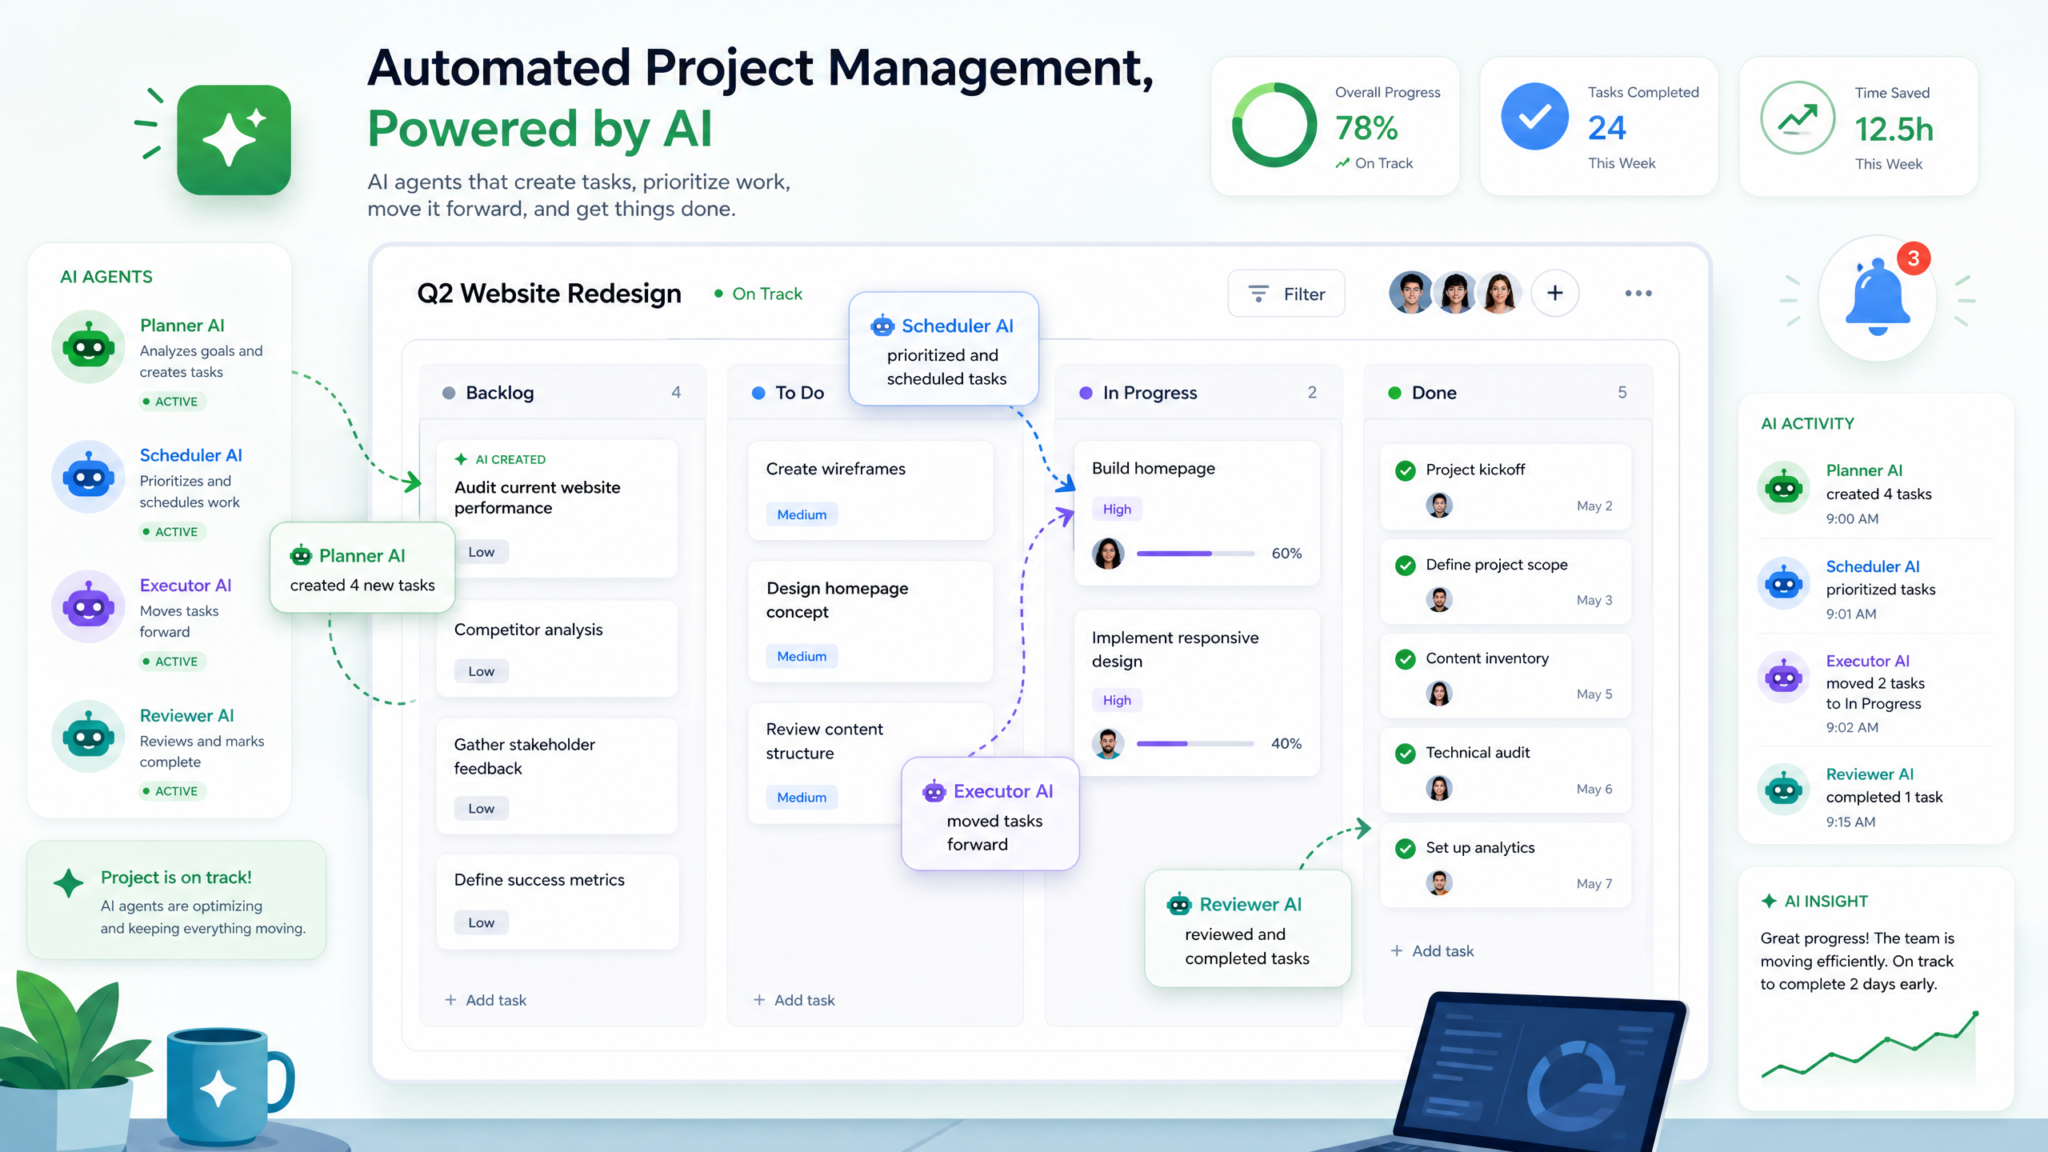Screen dimensions: 2048x1152
Task: Open the notification bell with badge 3
Action: coord(1877,297)
